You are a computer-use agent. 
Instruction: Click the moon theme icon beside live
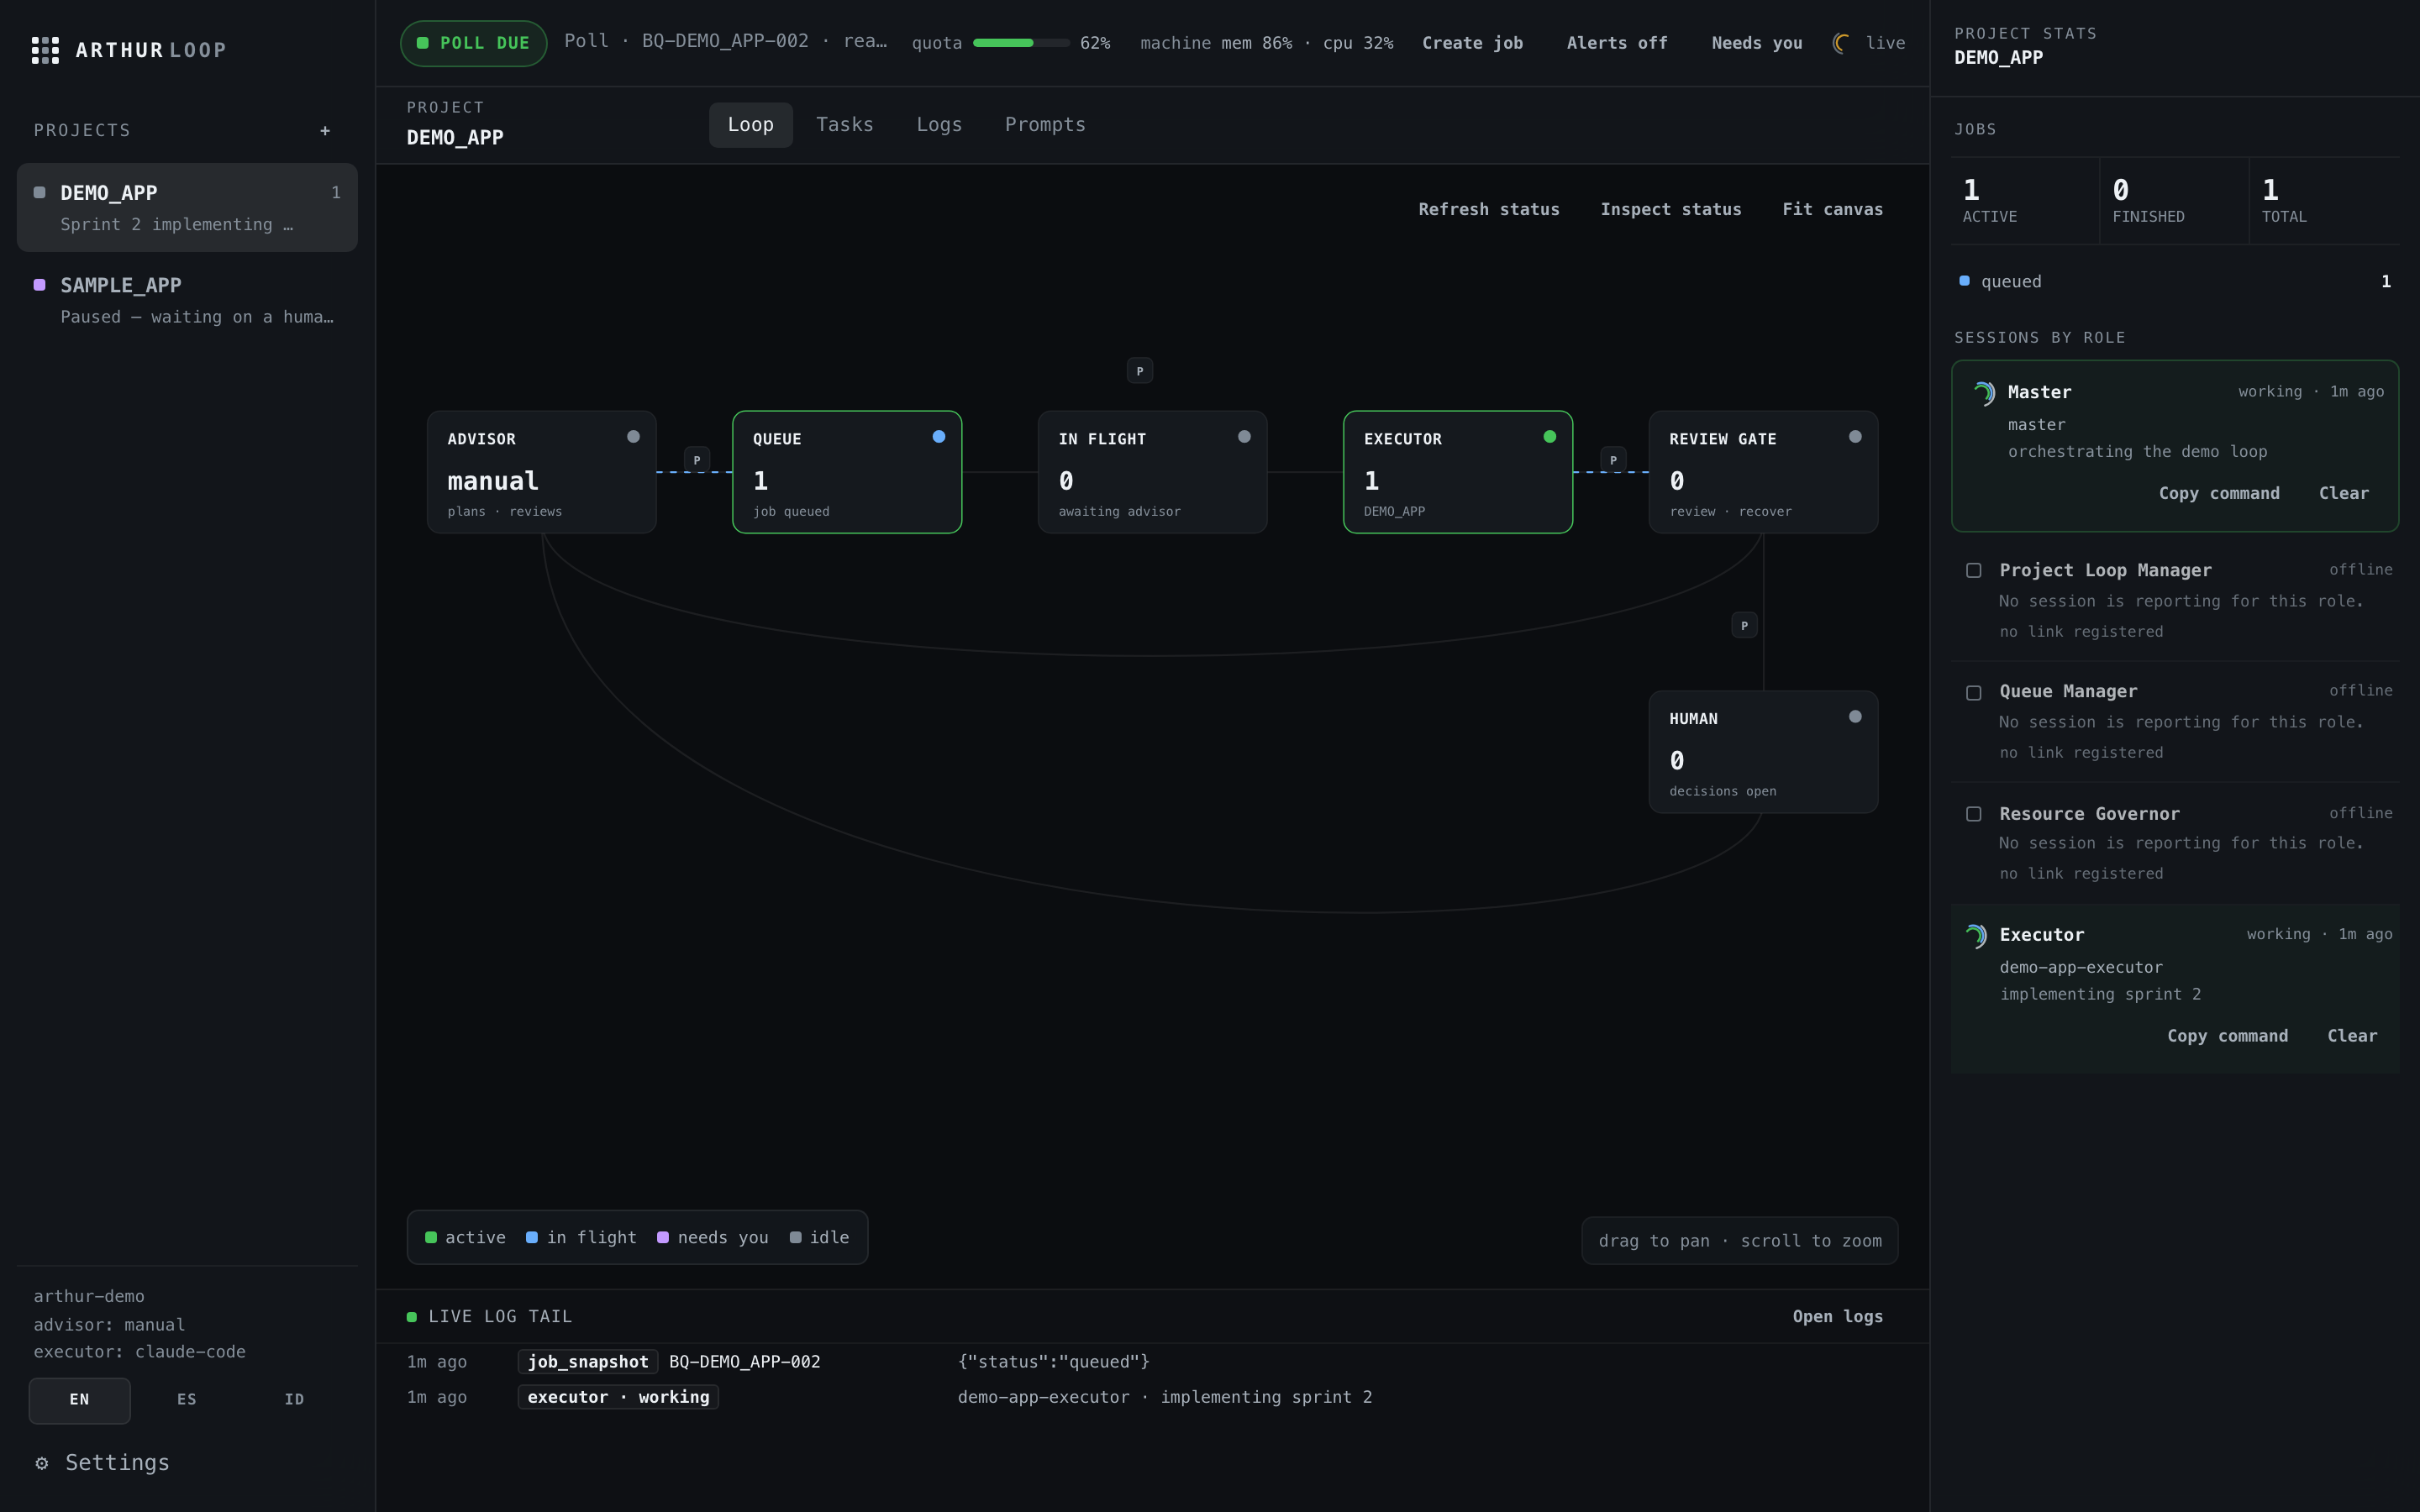tap(1841, 43)
